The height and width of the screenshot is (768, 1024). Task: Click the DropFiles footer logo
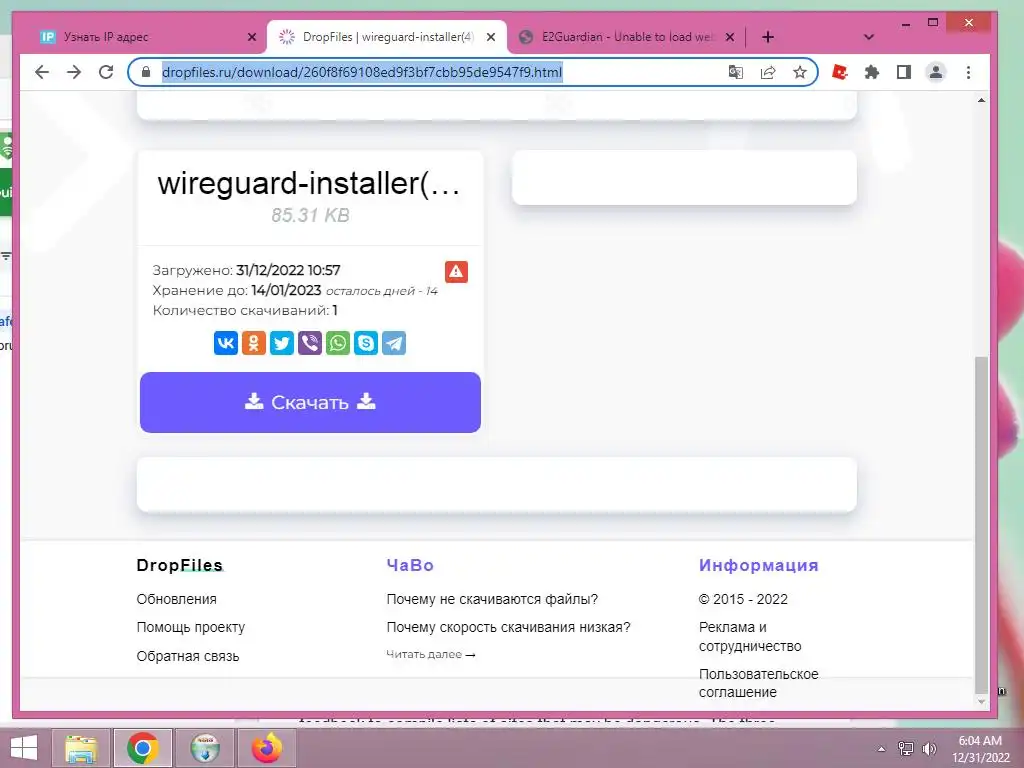click(180, 565)
